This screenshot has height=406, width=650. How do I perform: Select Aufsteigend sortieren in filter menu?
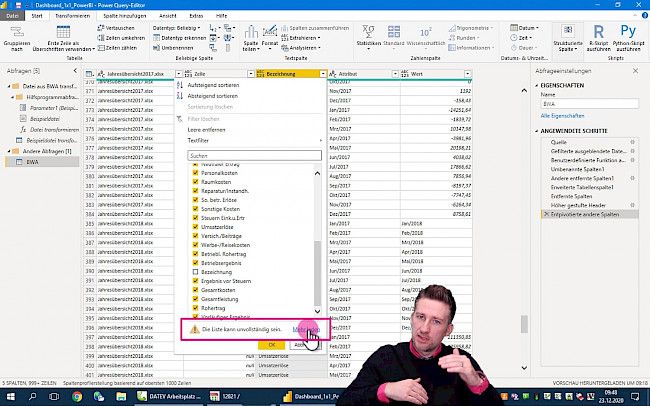pyautogui.click(x=215, y=86)
